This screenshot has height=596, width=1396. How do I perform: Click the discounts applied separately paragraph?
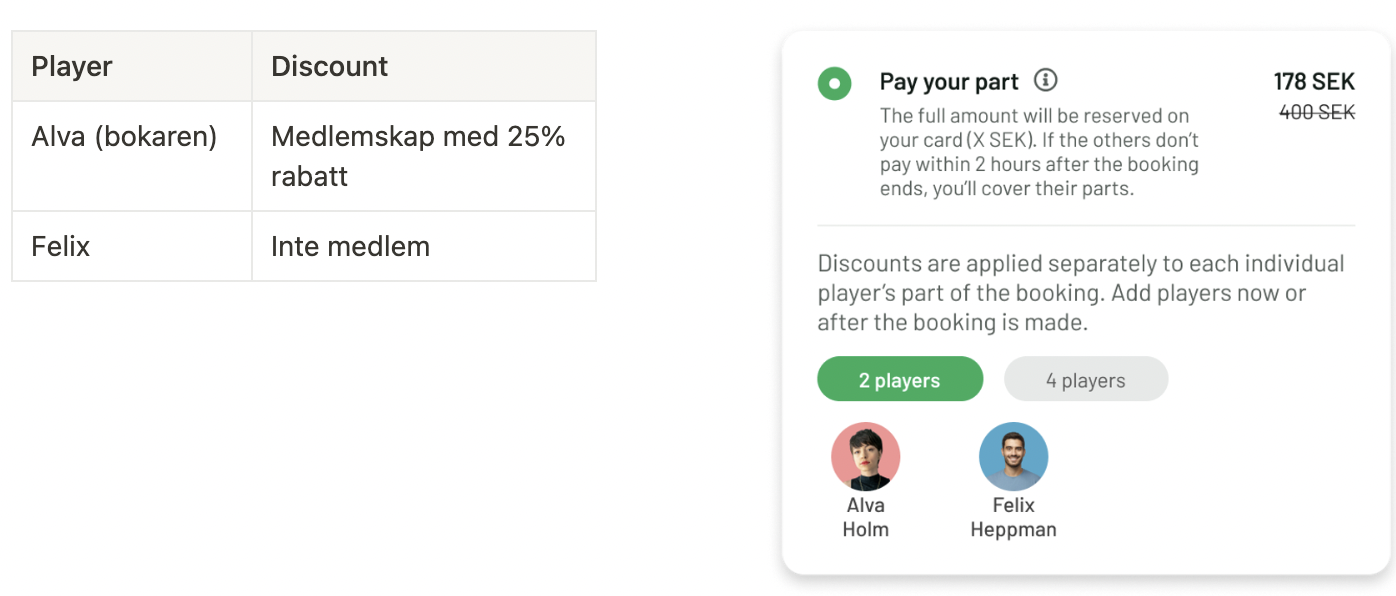[1080, 293]
